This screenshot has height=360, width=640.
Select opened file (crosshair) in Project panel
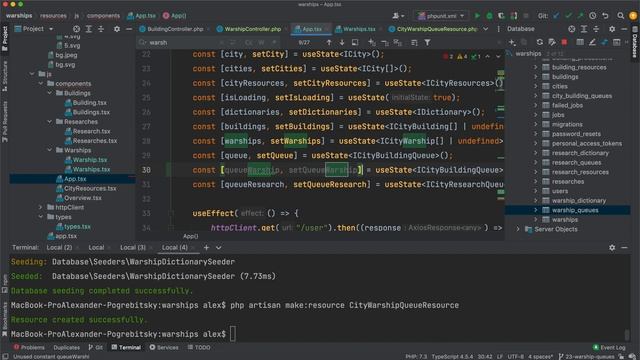76,29
